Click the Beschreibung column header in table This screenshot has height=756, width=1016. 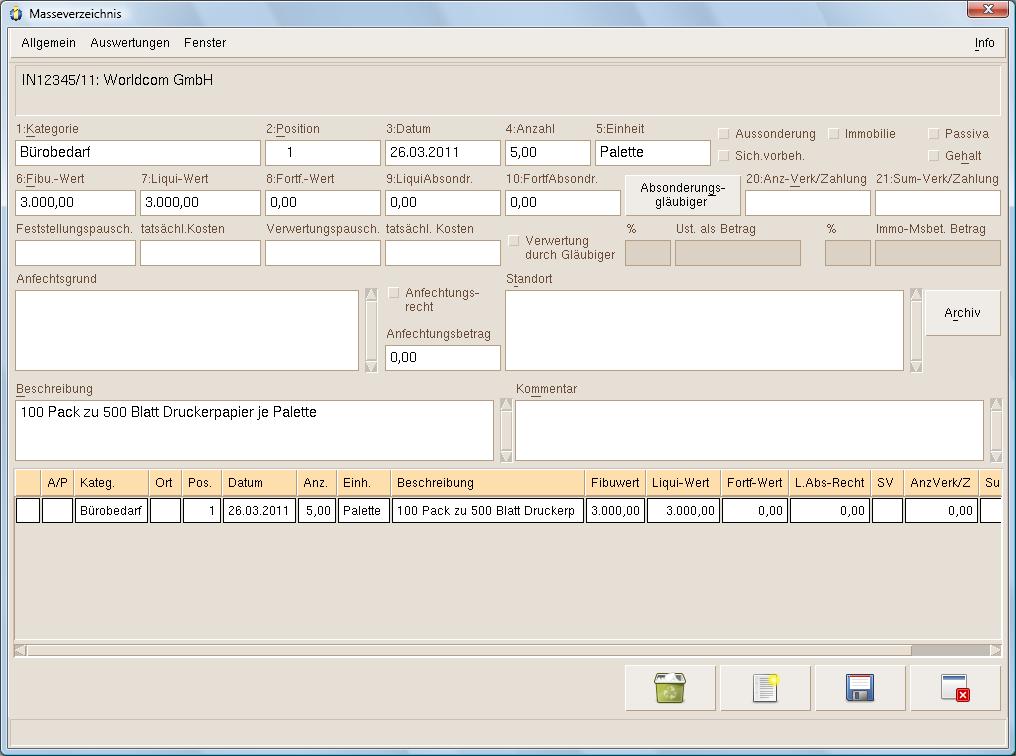click(x=487, y=483)
